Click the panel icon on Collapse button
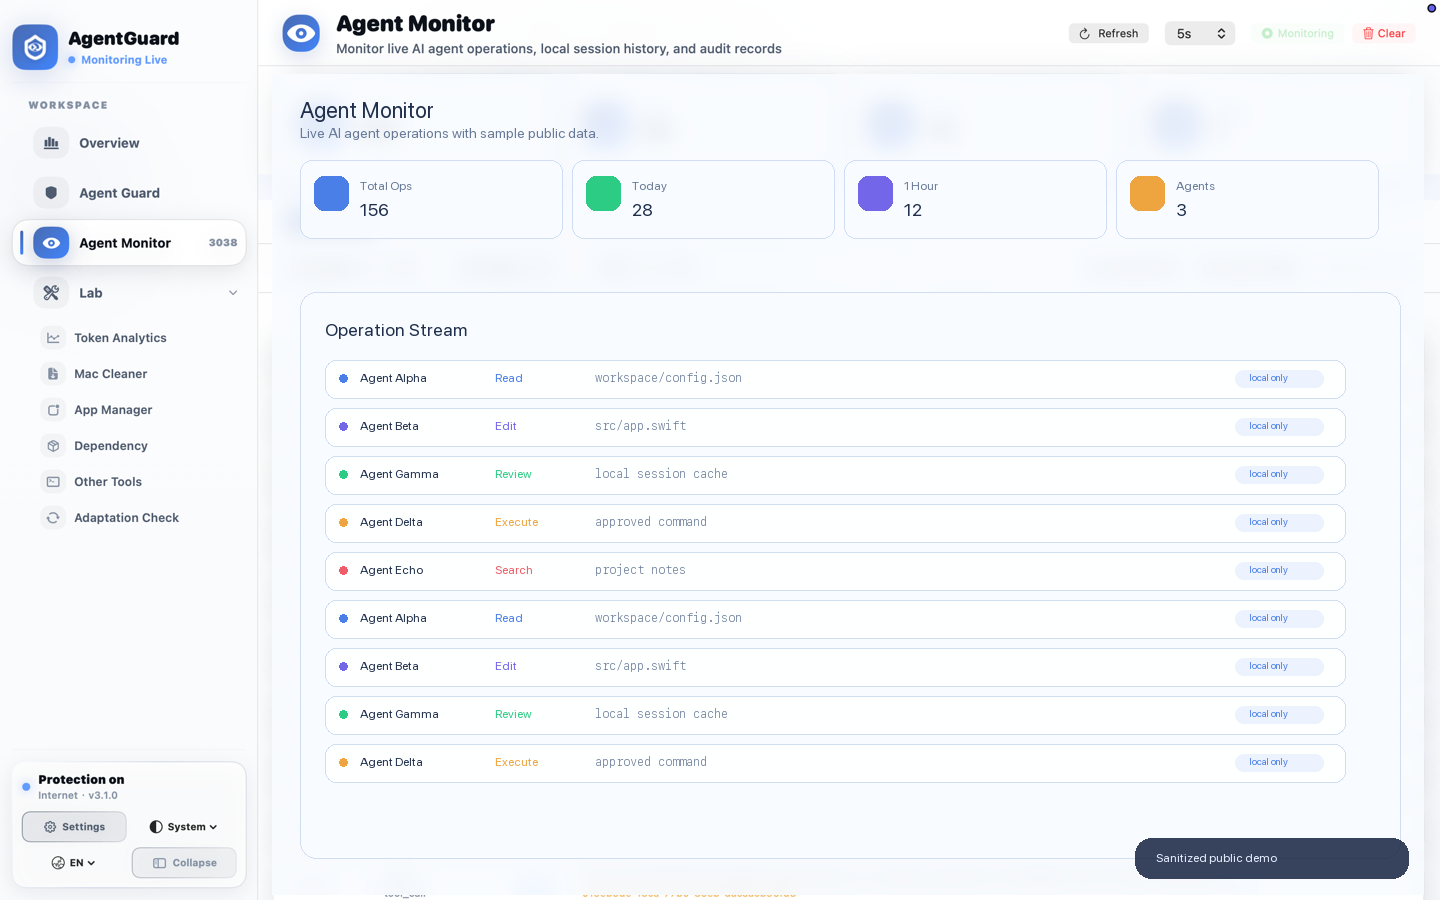Screen dimensions: 1440x900 point(159,863)
